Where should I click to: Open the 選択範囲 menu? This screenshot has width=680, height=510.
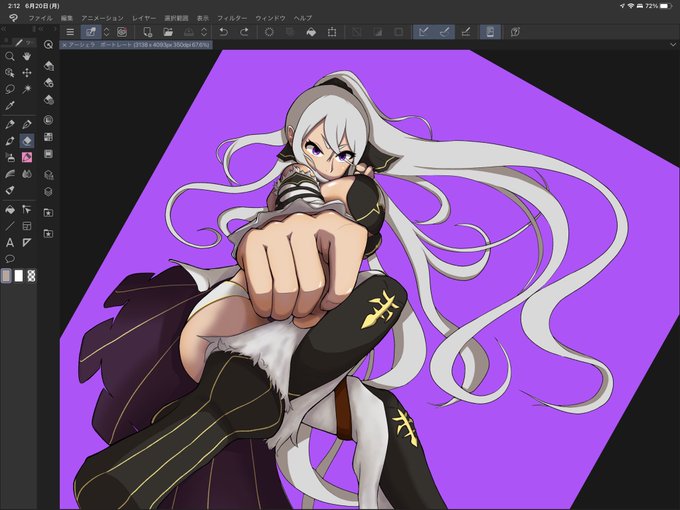(x=176, y=18)
